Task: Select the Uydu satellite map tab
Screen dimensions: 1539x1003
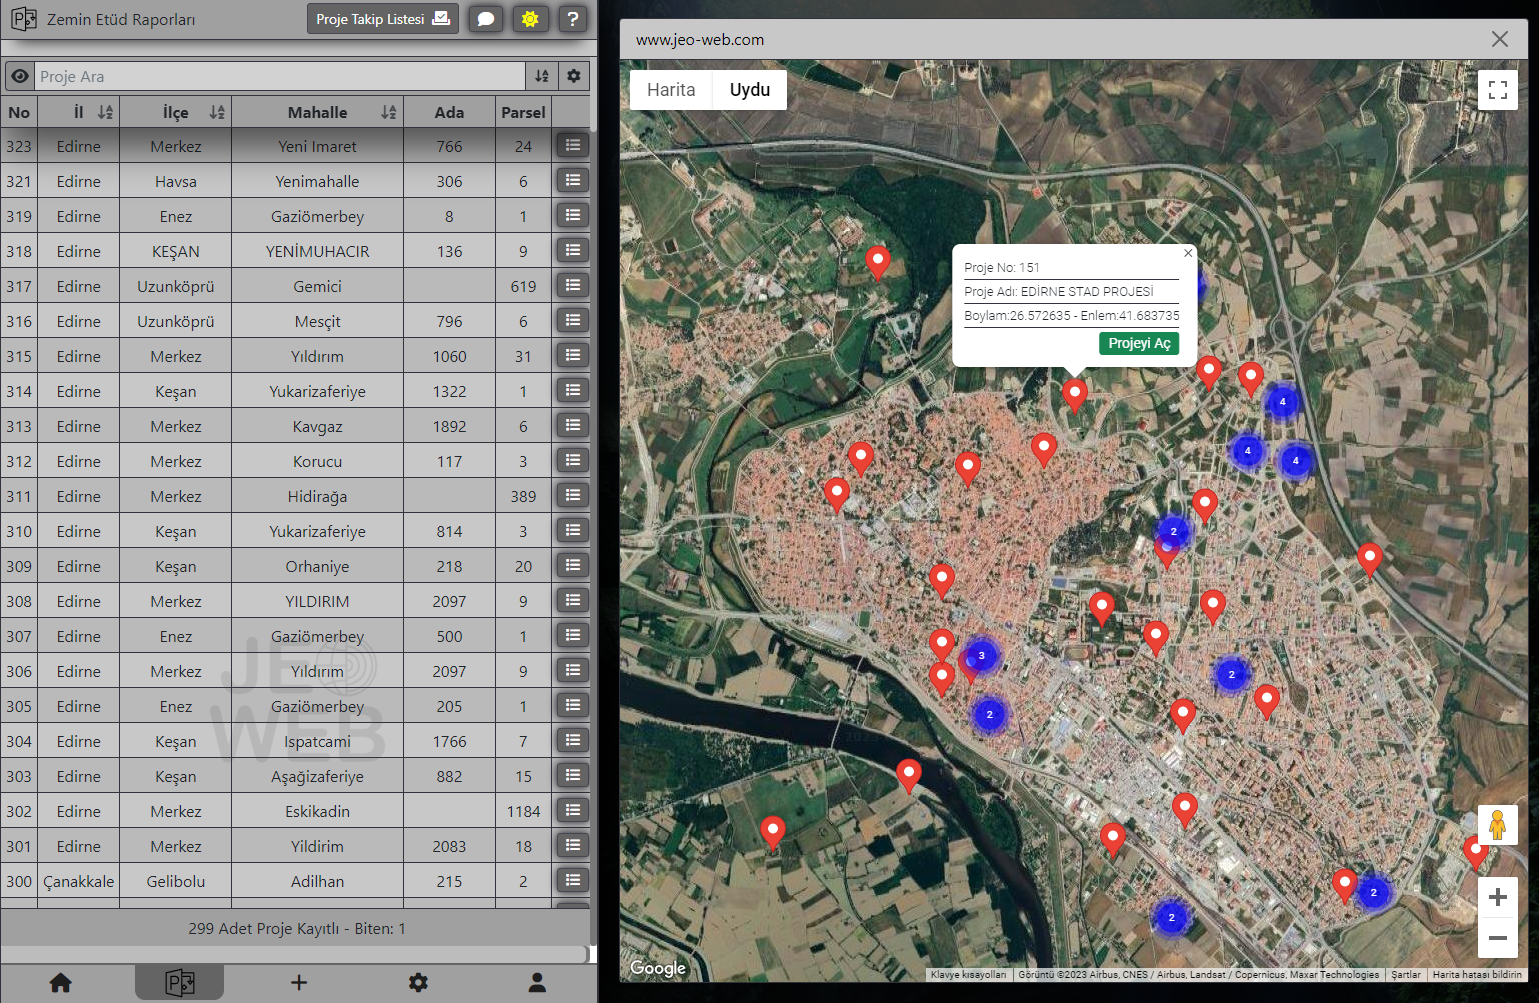Action: [749, 90]
